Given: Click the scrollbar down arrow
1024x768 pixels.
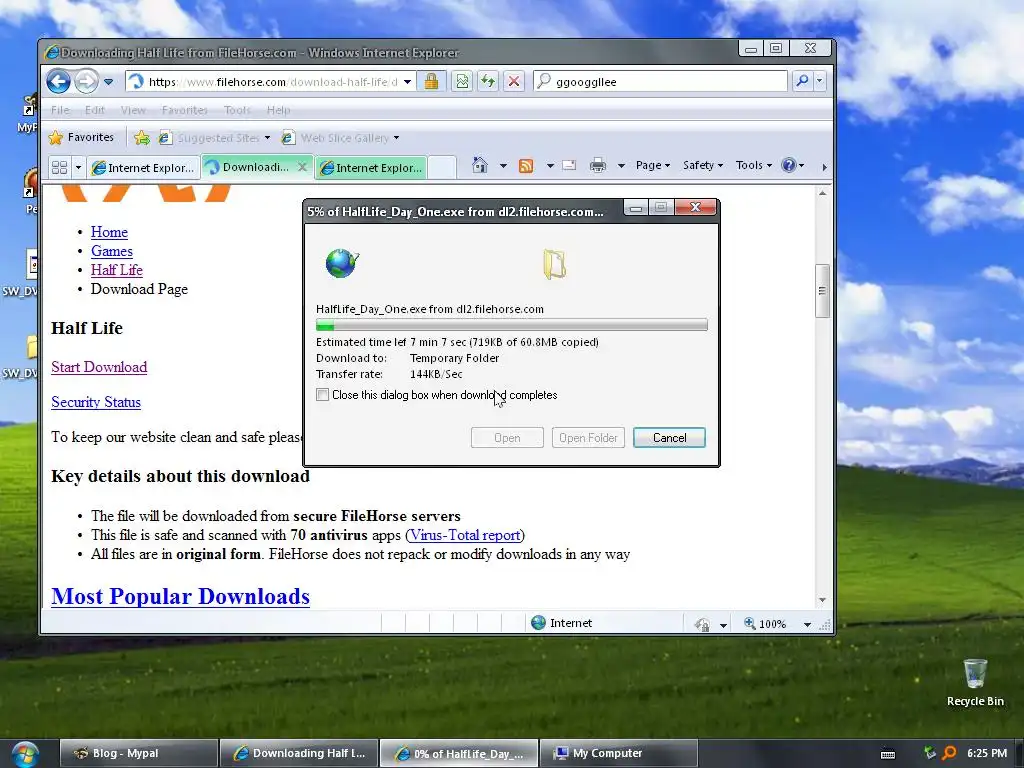Looking at the screenshot, I should pos(822,600).
